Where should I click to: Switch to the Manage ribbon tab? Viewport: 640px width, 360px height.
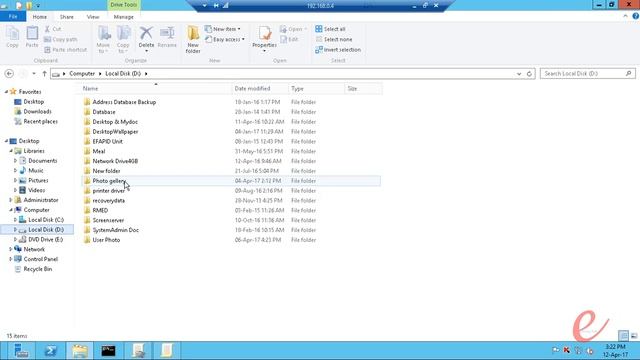tap(124, 17)
